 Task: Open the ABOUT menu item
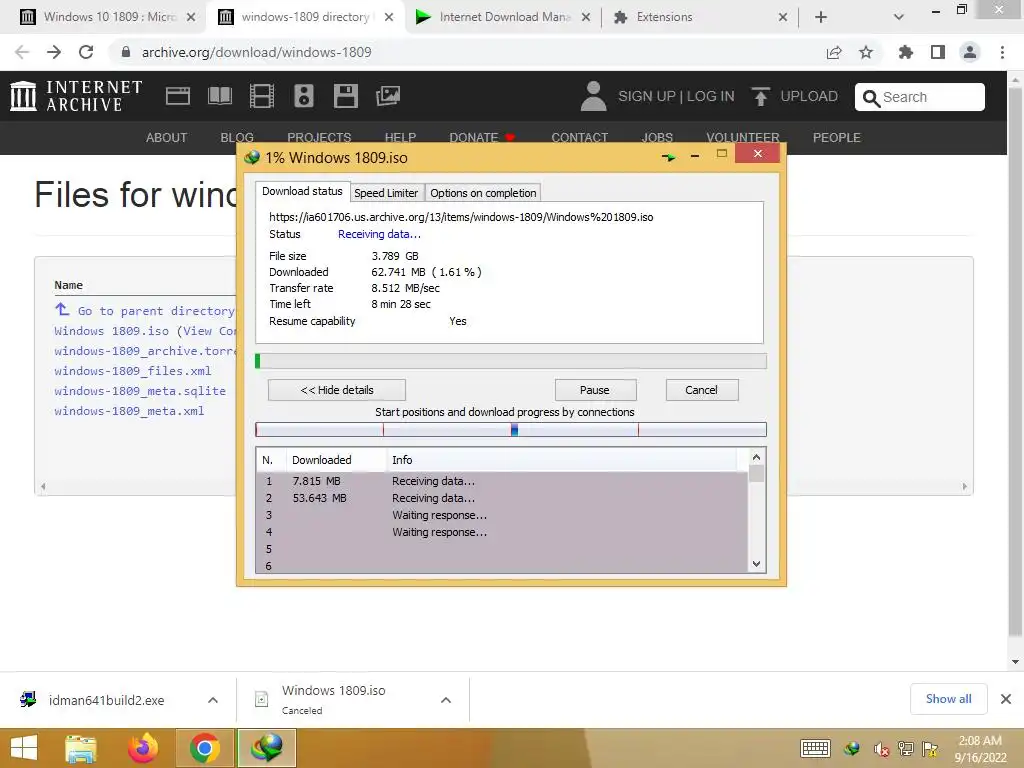pos(166,137)
